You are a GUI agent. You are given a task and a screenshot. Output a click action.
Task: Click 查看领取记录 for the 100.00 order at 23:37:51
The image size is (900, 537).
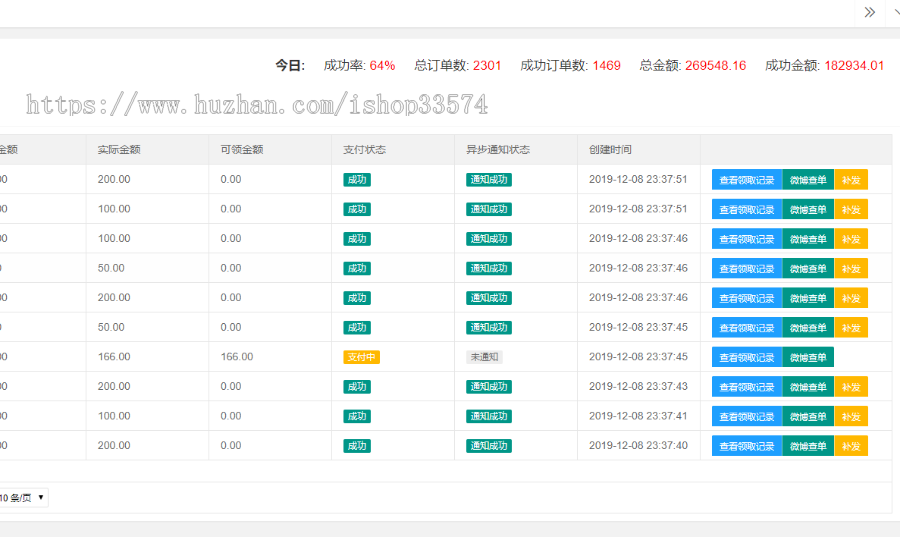tap(746, 209)
